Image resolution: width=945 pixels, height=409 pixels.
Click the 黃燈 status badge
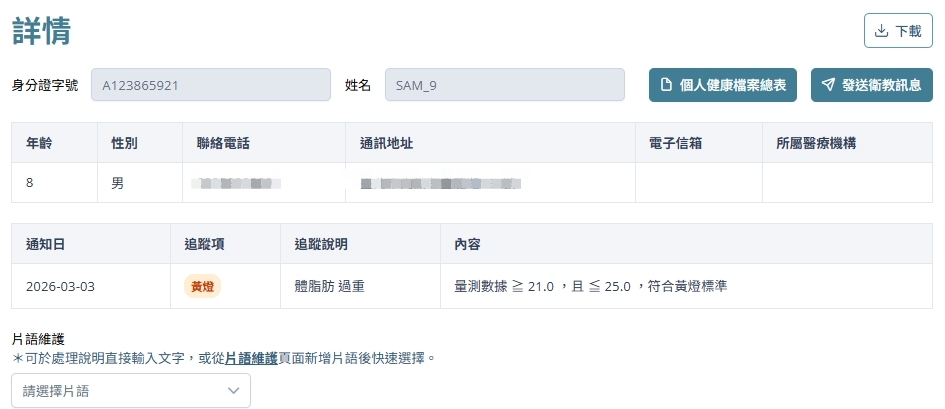(202, 287)
